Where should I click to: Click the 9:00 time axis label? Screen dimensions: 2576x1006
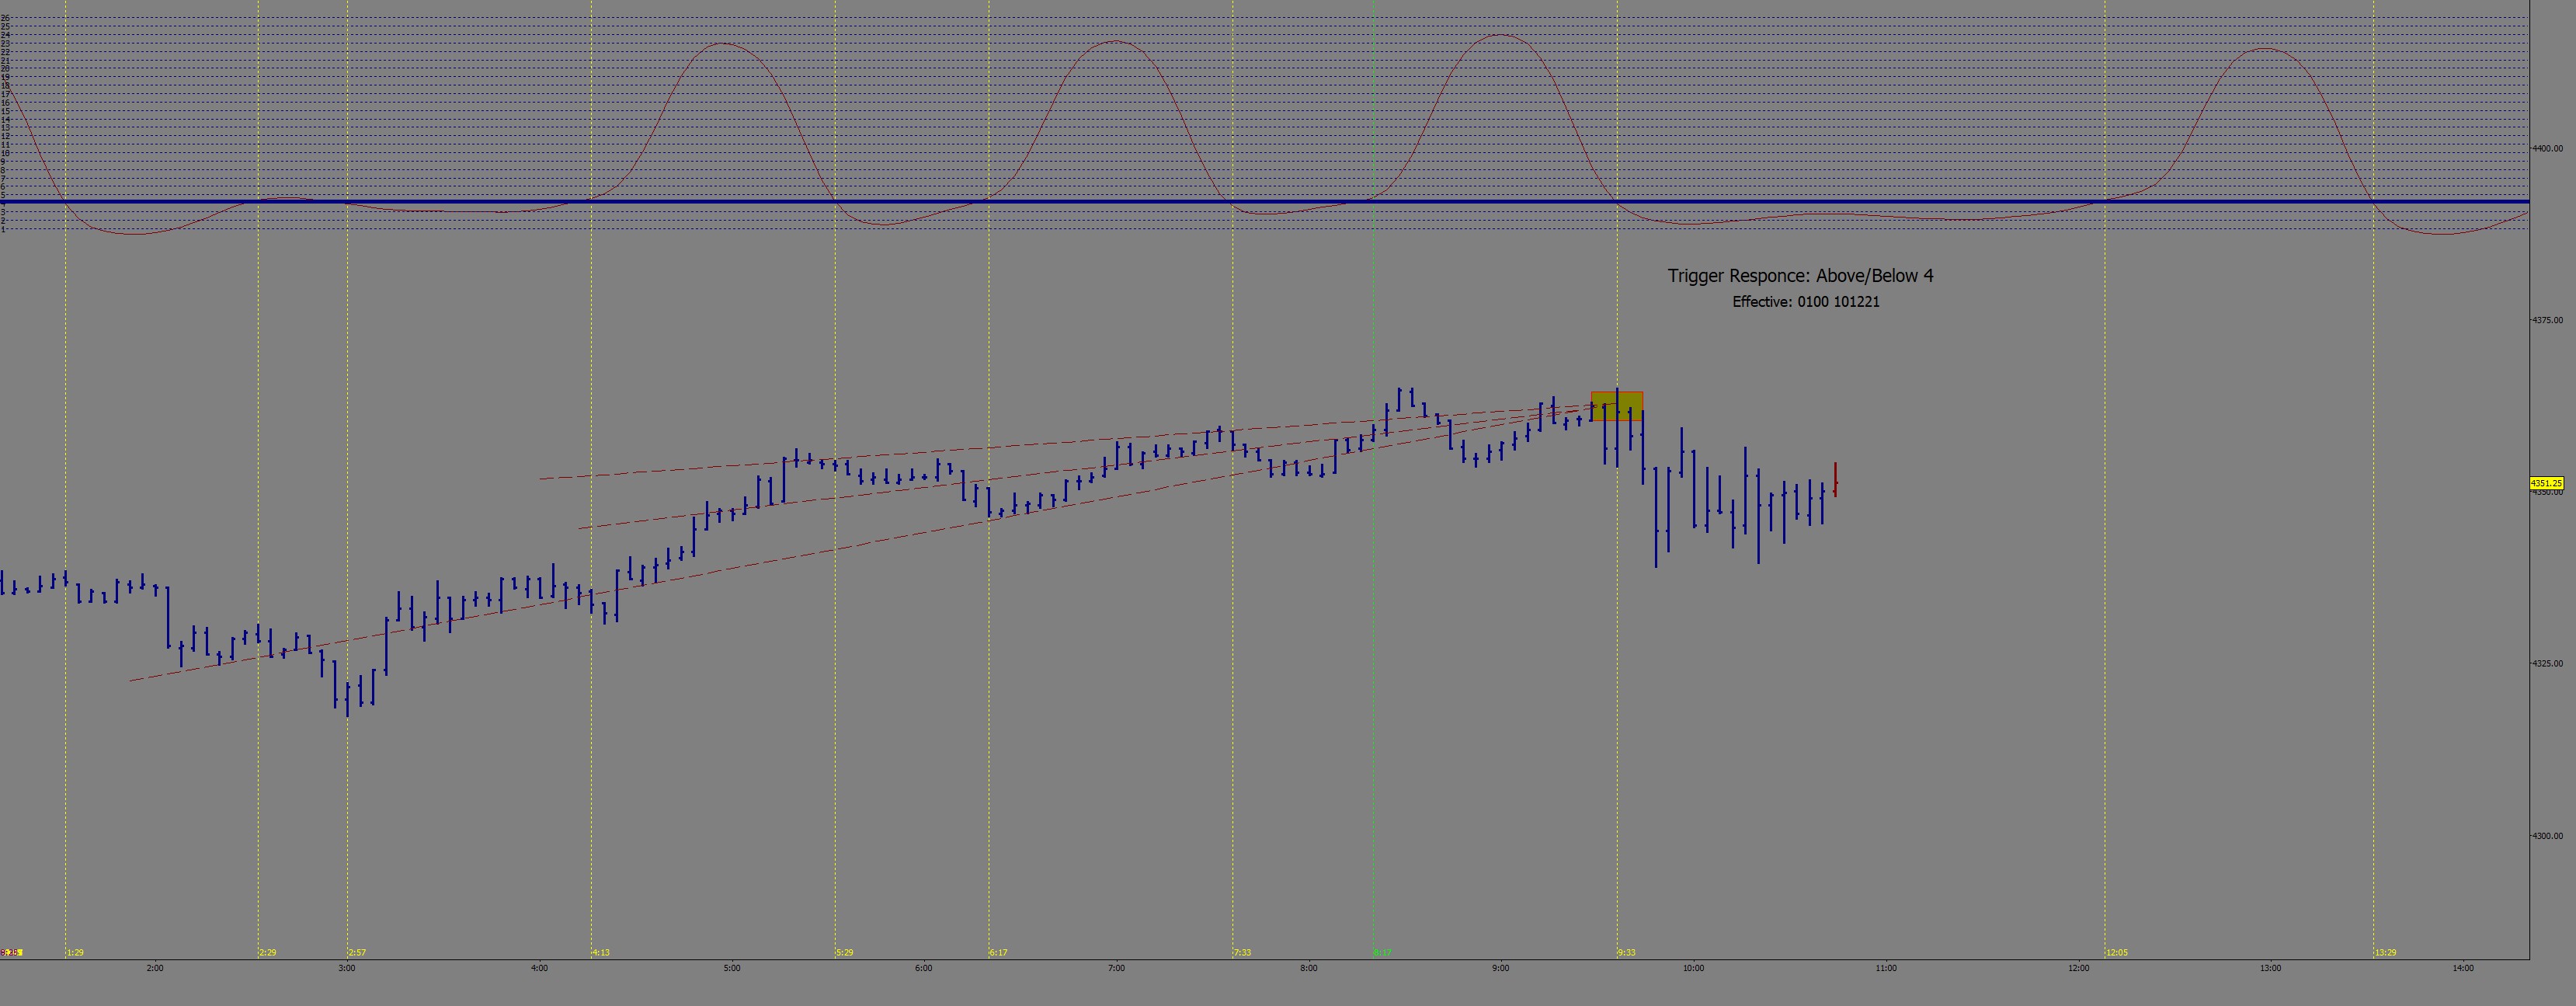(x=1501, y=968)
